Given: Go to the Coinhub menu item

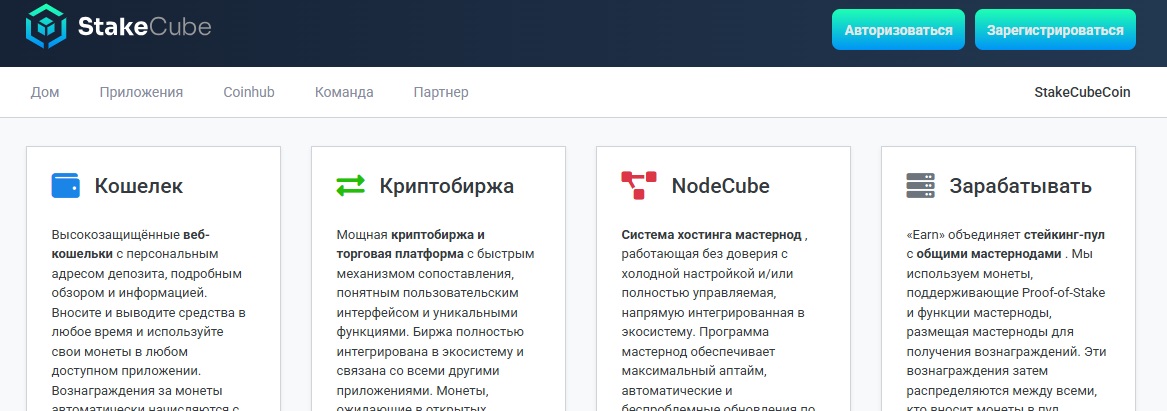Looking at the screenshot, I should [x=249, y=92].
